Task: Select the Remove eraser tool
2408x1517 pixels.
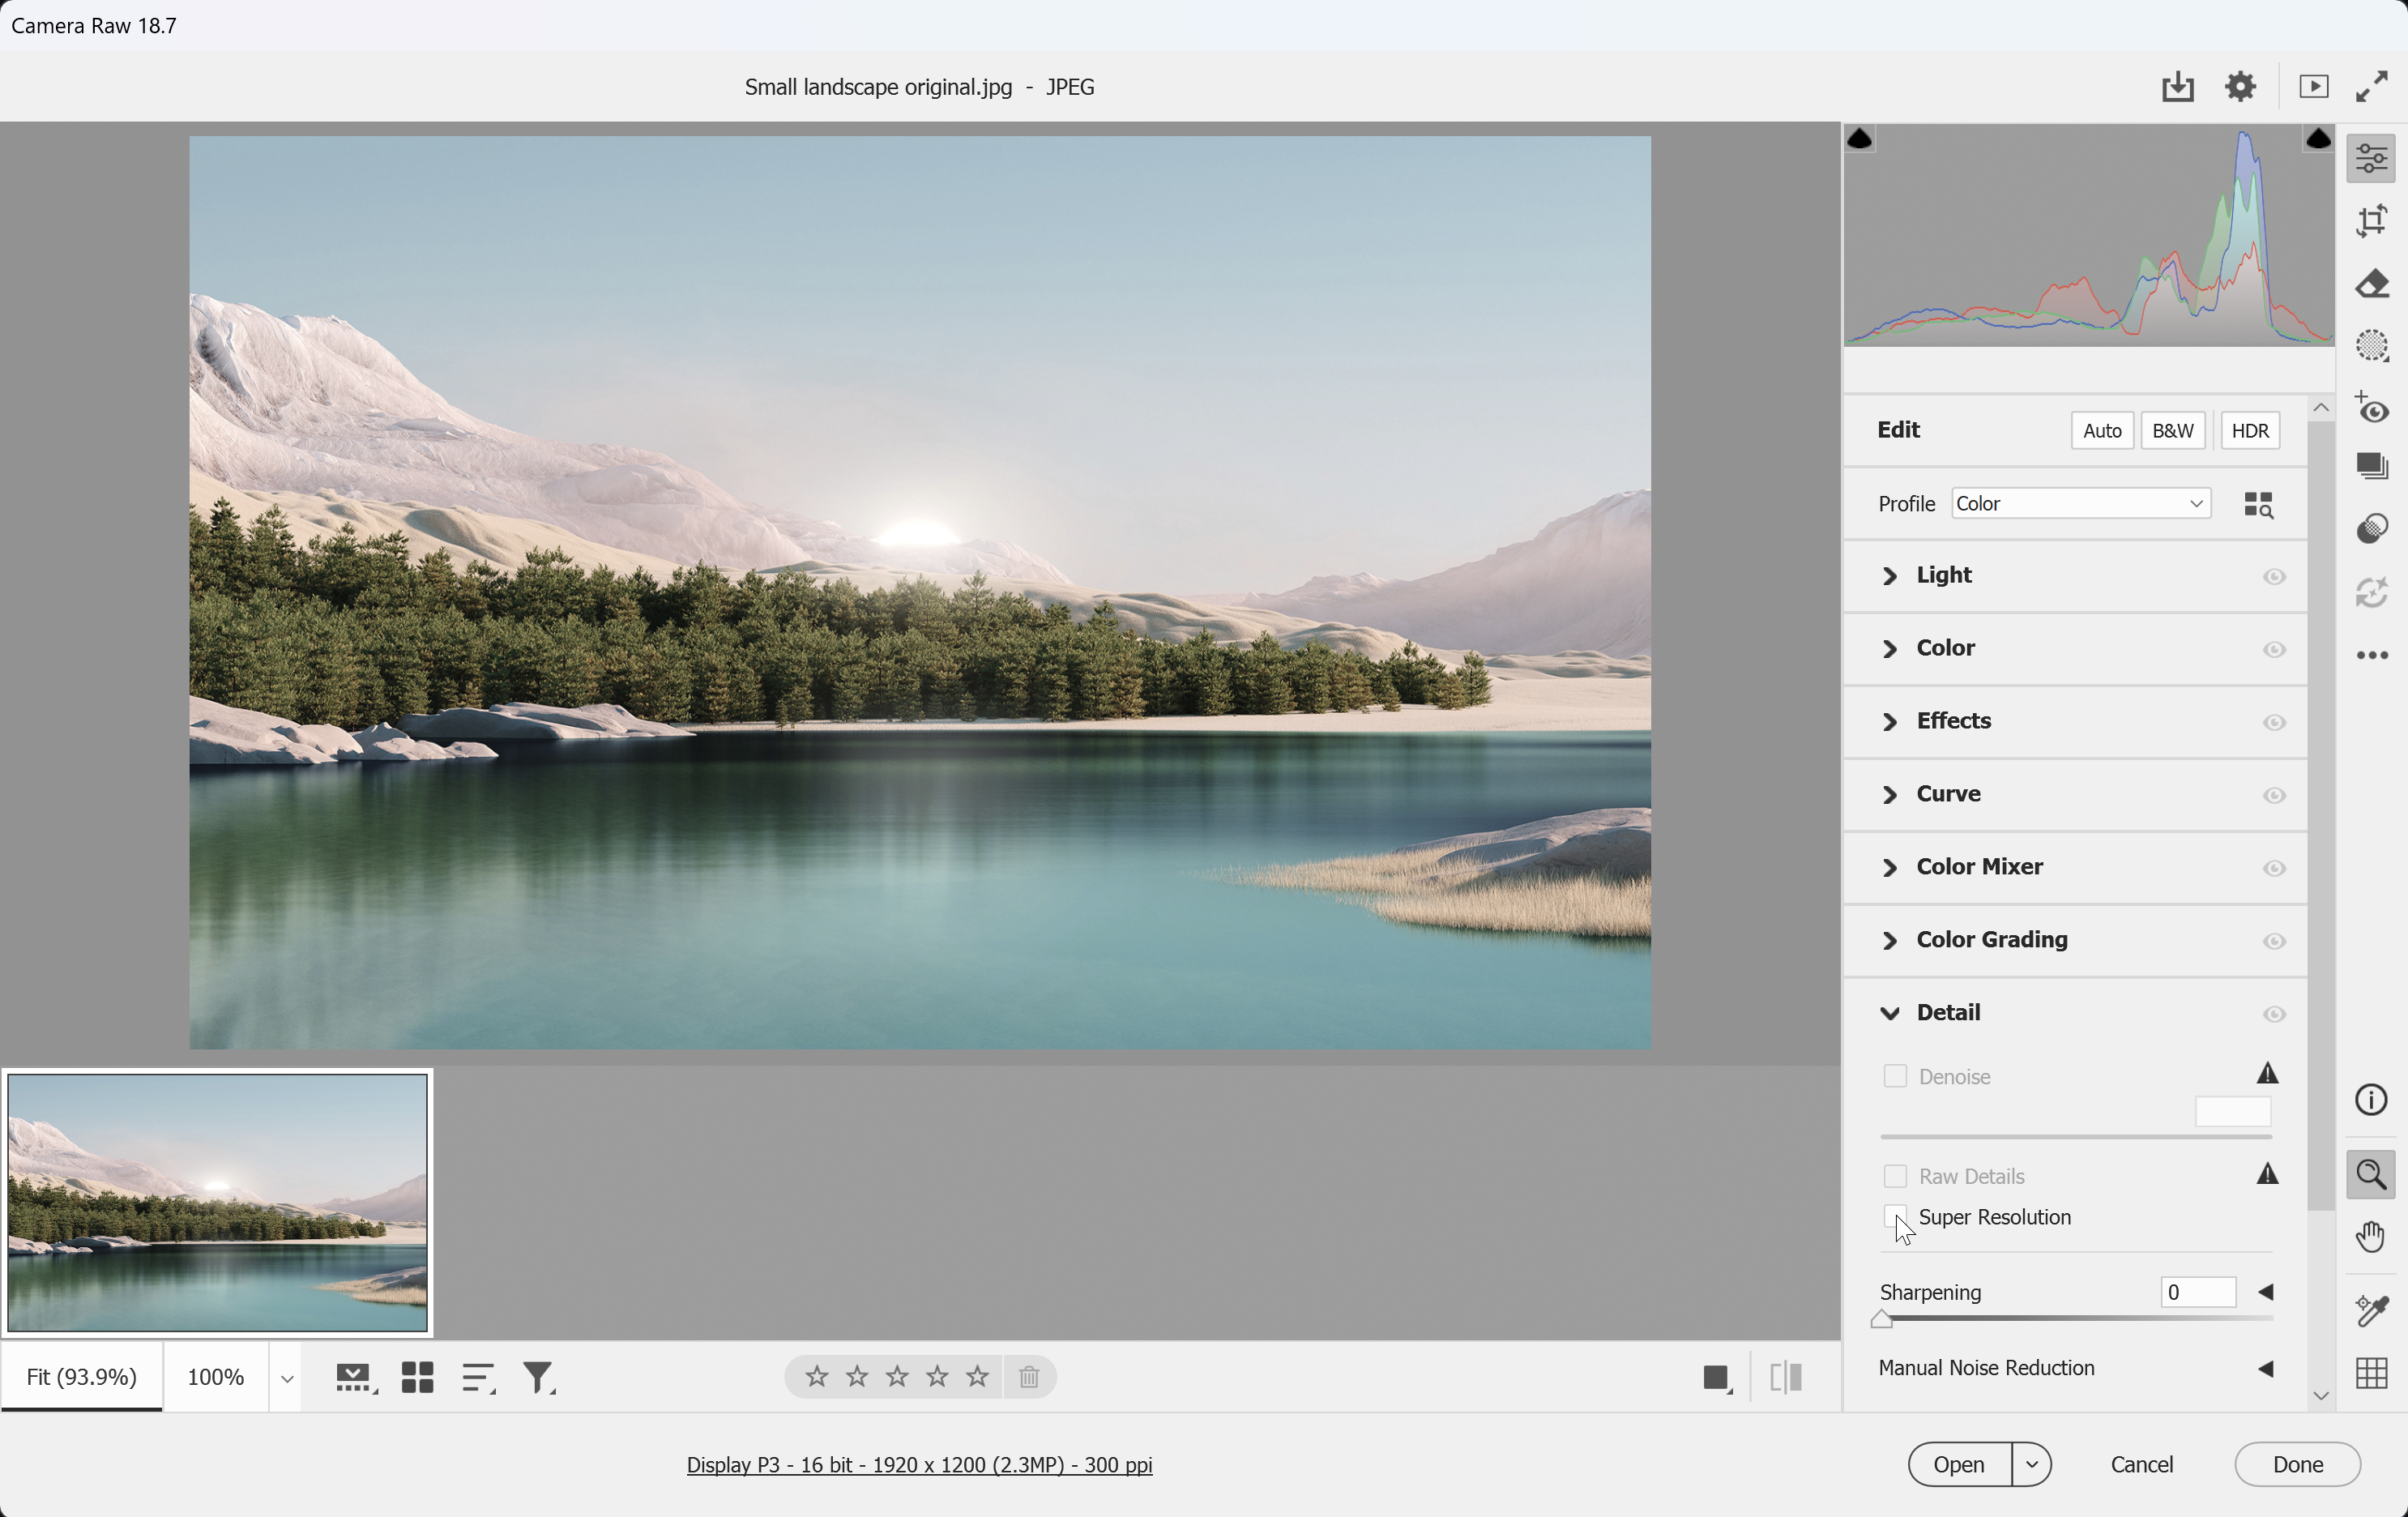Action: pos(2372,284)
